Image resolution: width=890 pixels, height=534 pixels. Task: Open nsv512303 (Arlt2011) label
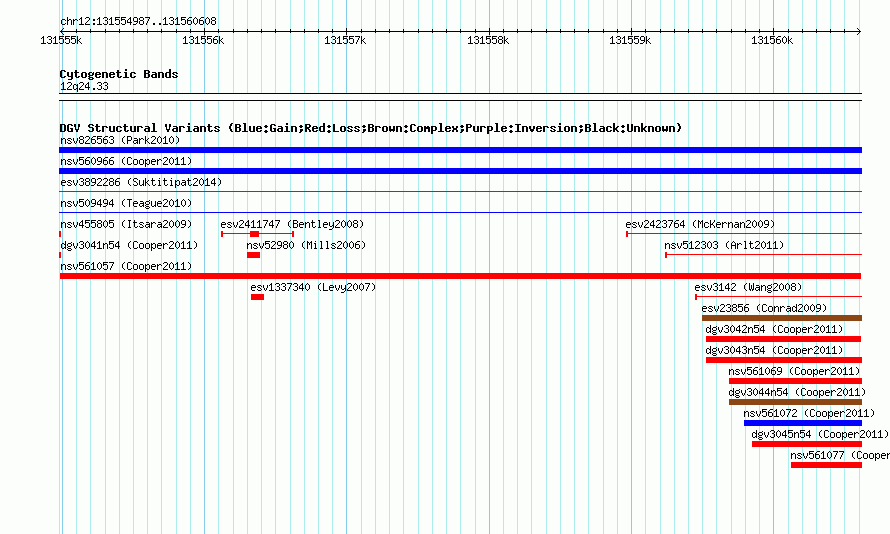pos(724,245)
